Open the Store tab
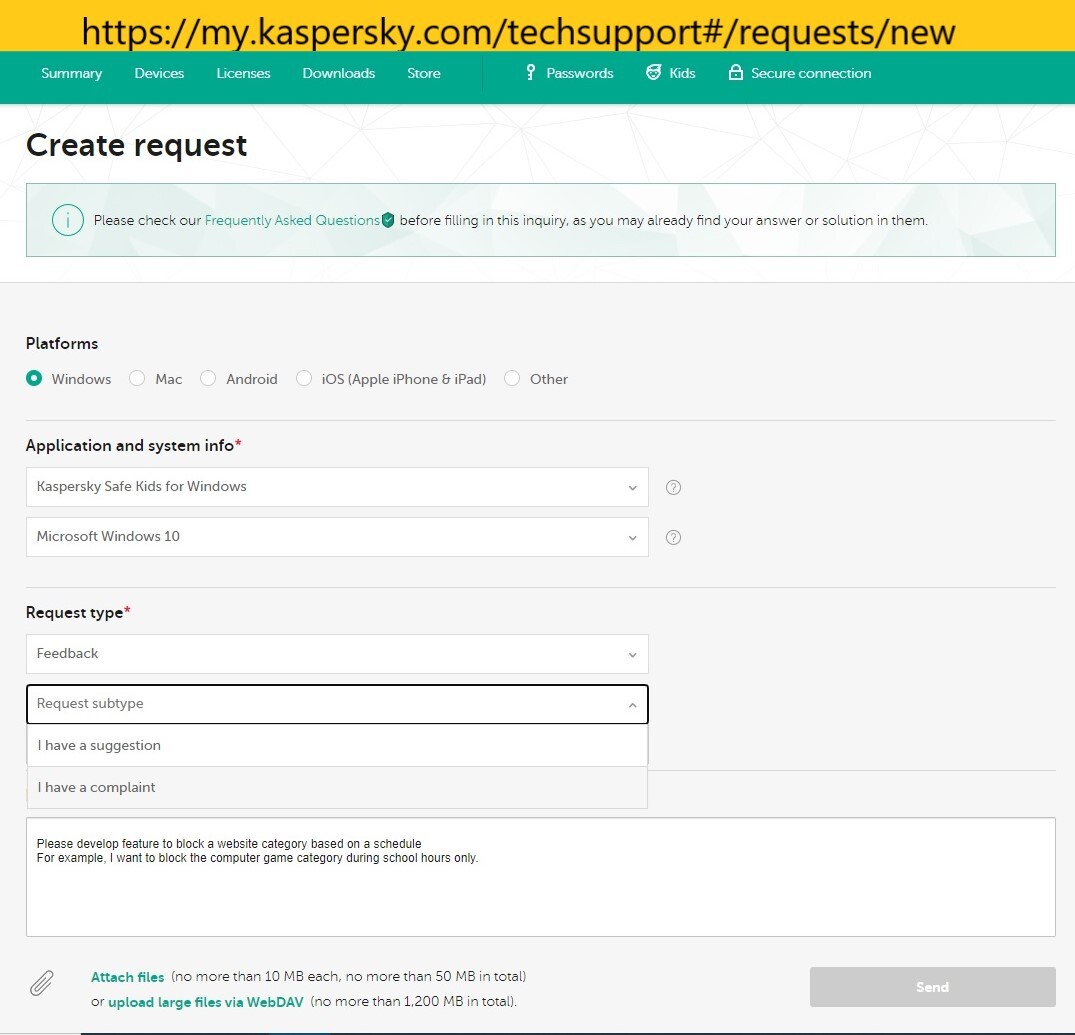The height and width of the screenshot is (1035, 1075). point(424,73)
